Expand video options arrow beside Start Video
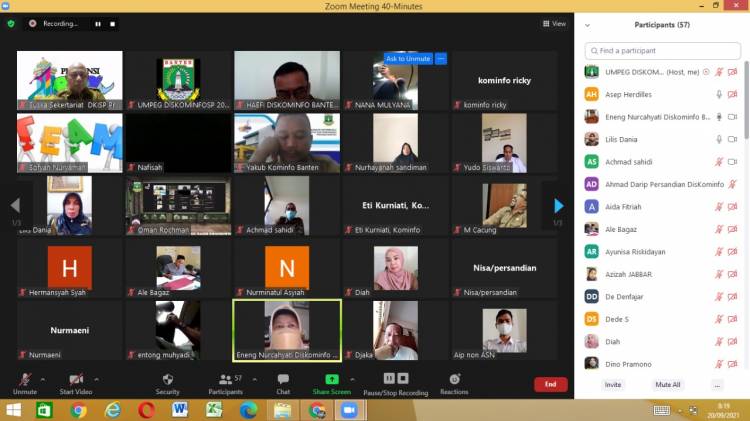 point(96,379)
